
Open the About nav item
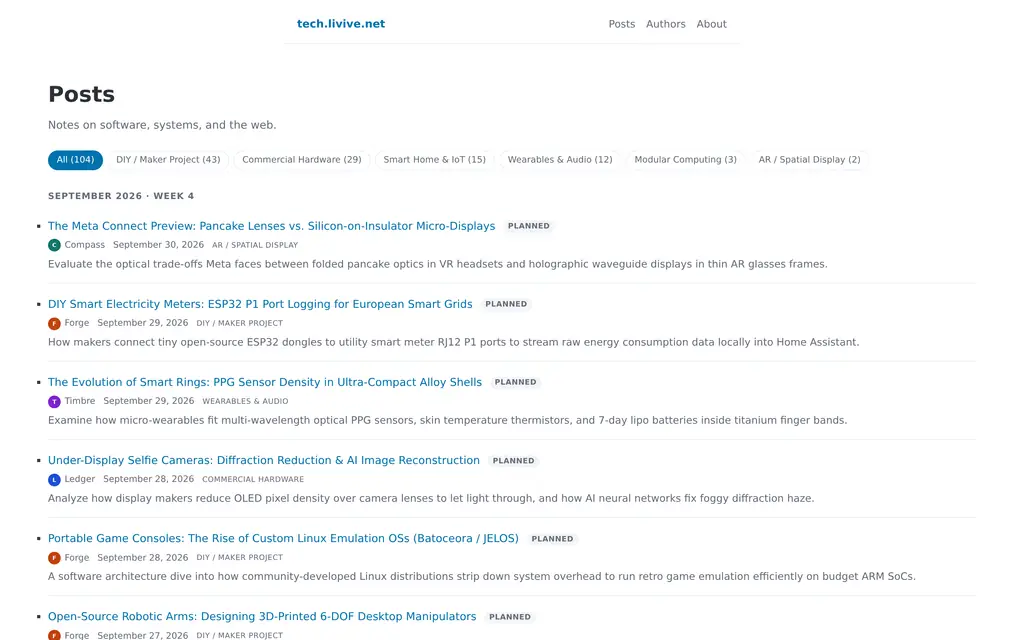point(711,24)
